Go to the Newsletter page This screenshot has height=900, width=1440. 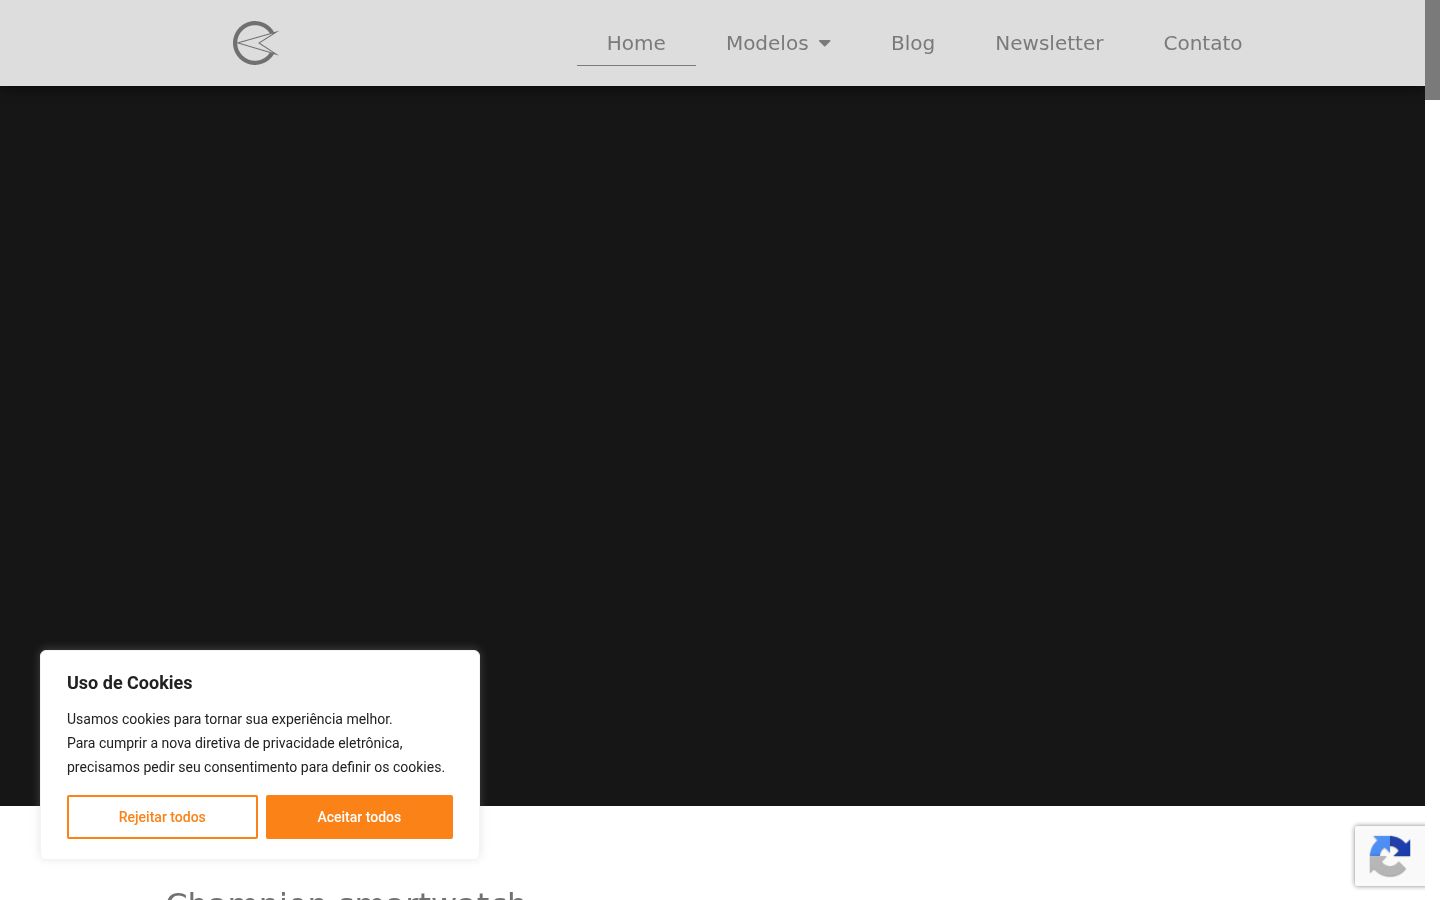pyautogui.click(x=1049, y=43)
